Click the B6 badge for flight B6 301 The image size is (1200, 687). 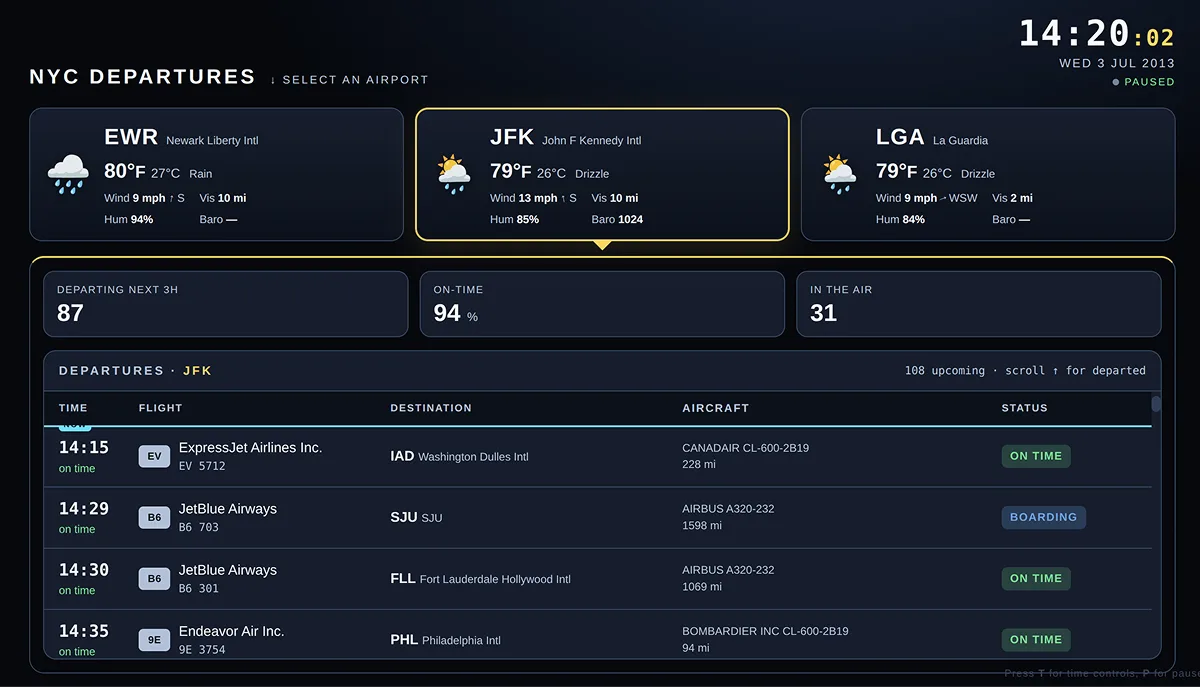[154, 578]
